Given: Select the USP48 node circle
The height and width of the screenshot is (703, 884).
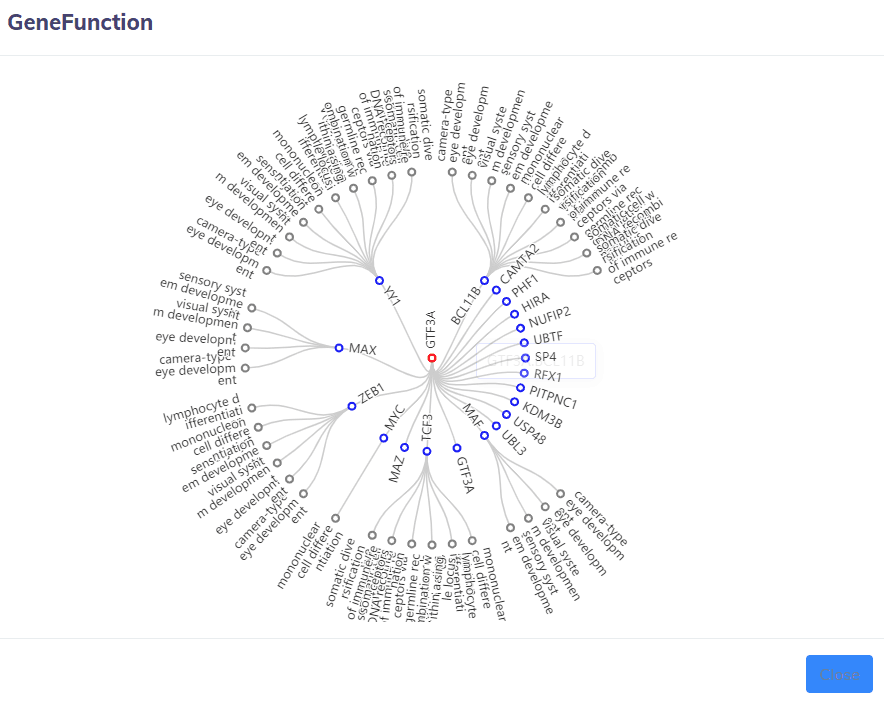Looking at the screenshot, I should tap(506, 414).
